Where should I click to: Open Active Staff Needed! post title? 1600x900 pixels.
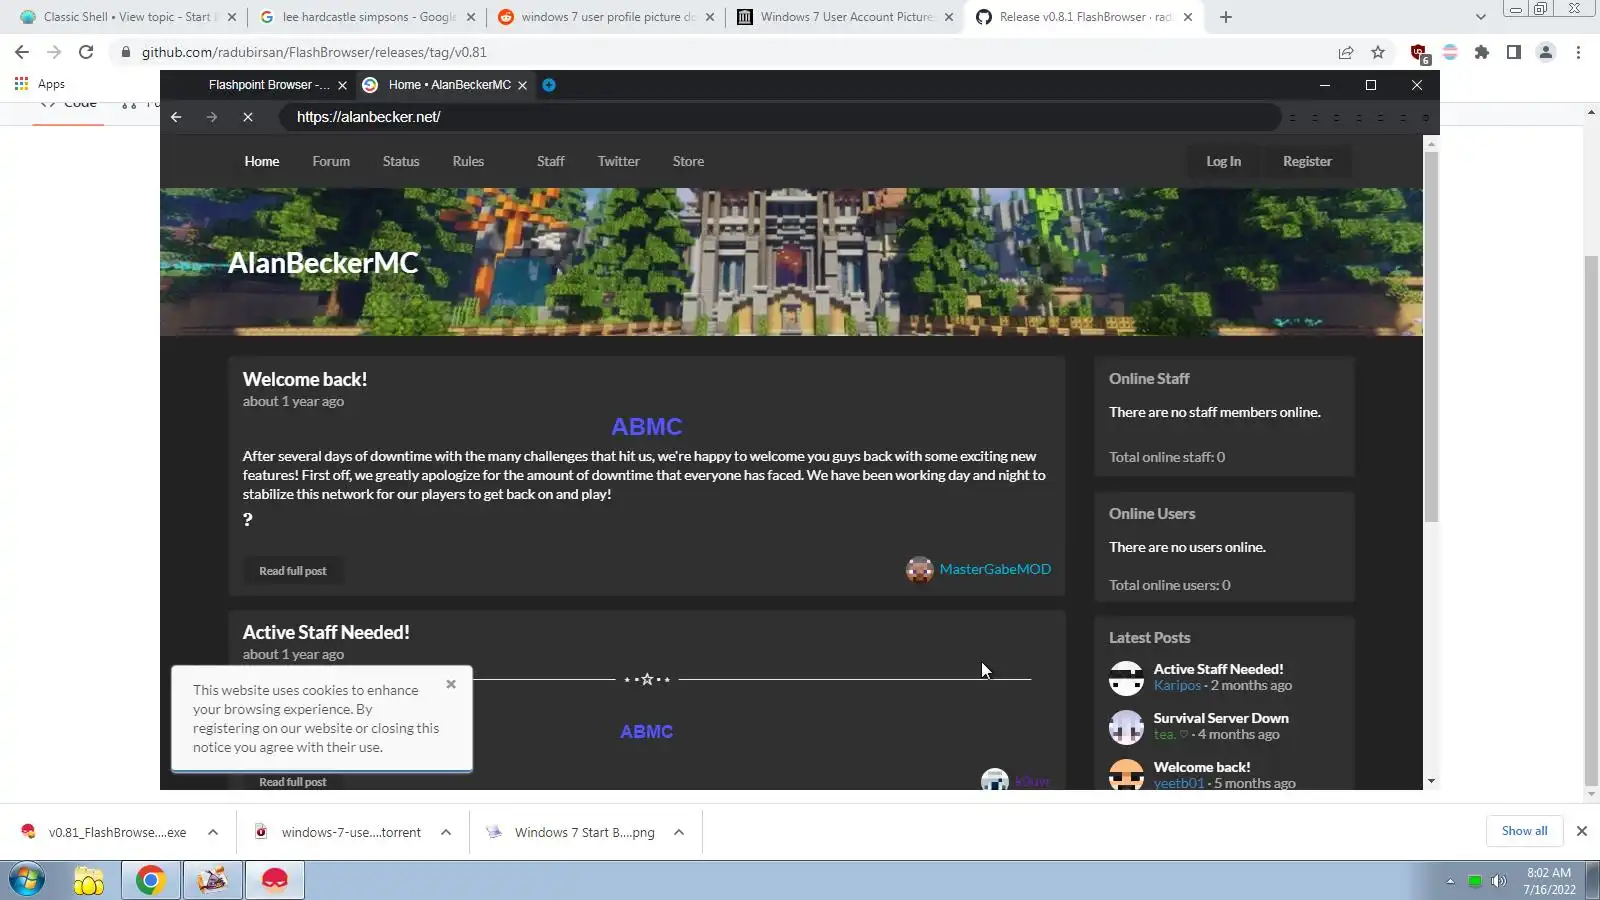coord(326,632)
